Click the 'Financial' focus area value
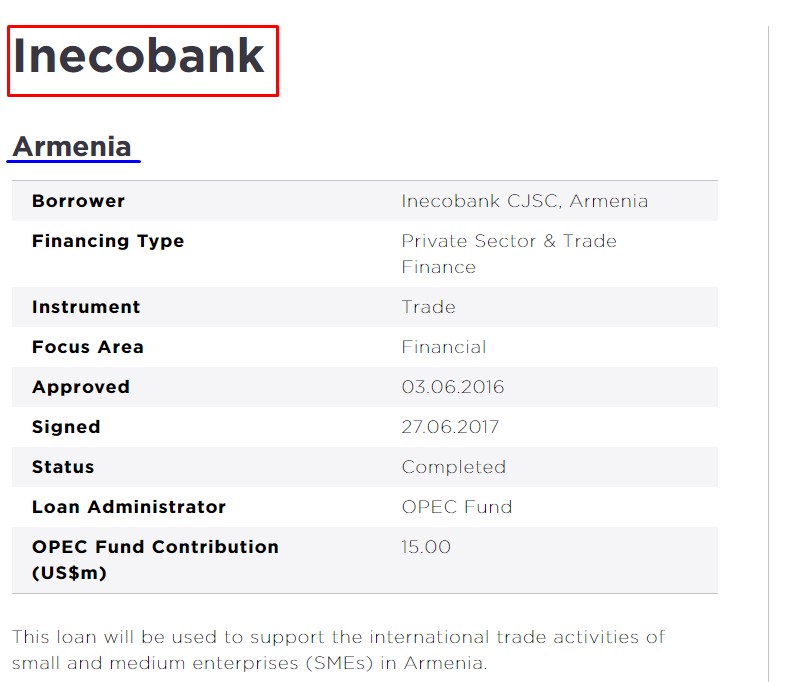This screenshot has width=787, height=682. pyautogui.click(x=443, y=347)
